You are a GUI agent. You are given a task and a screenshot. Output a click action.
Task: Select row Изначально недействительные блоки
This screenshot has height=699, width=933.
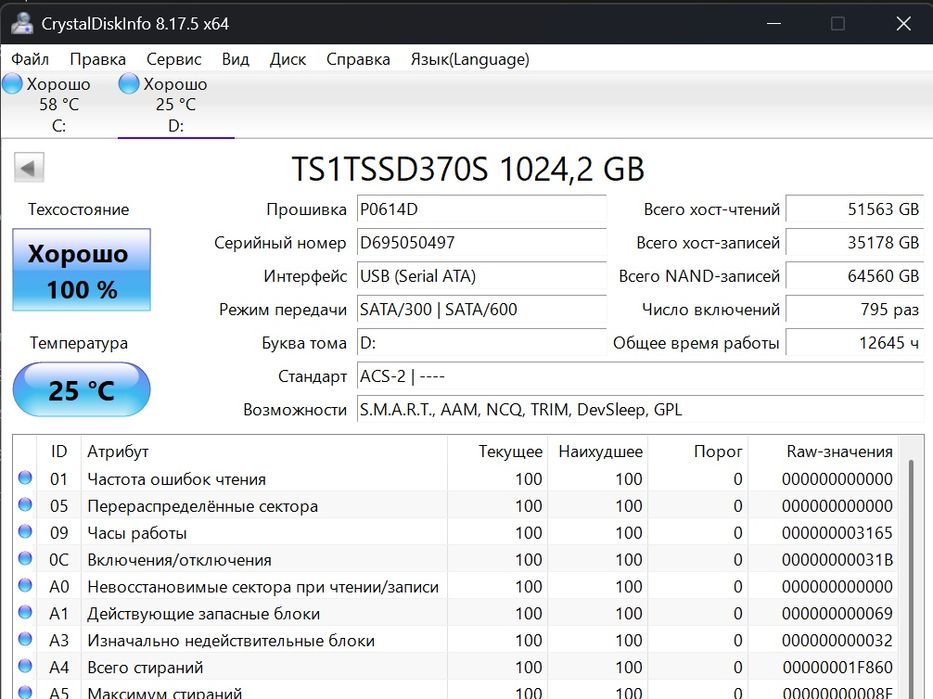(x=456, y=640)
